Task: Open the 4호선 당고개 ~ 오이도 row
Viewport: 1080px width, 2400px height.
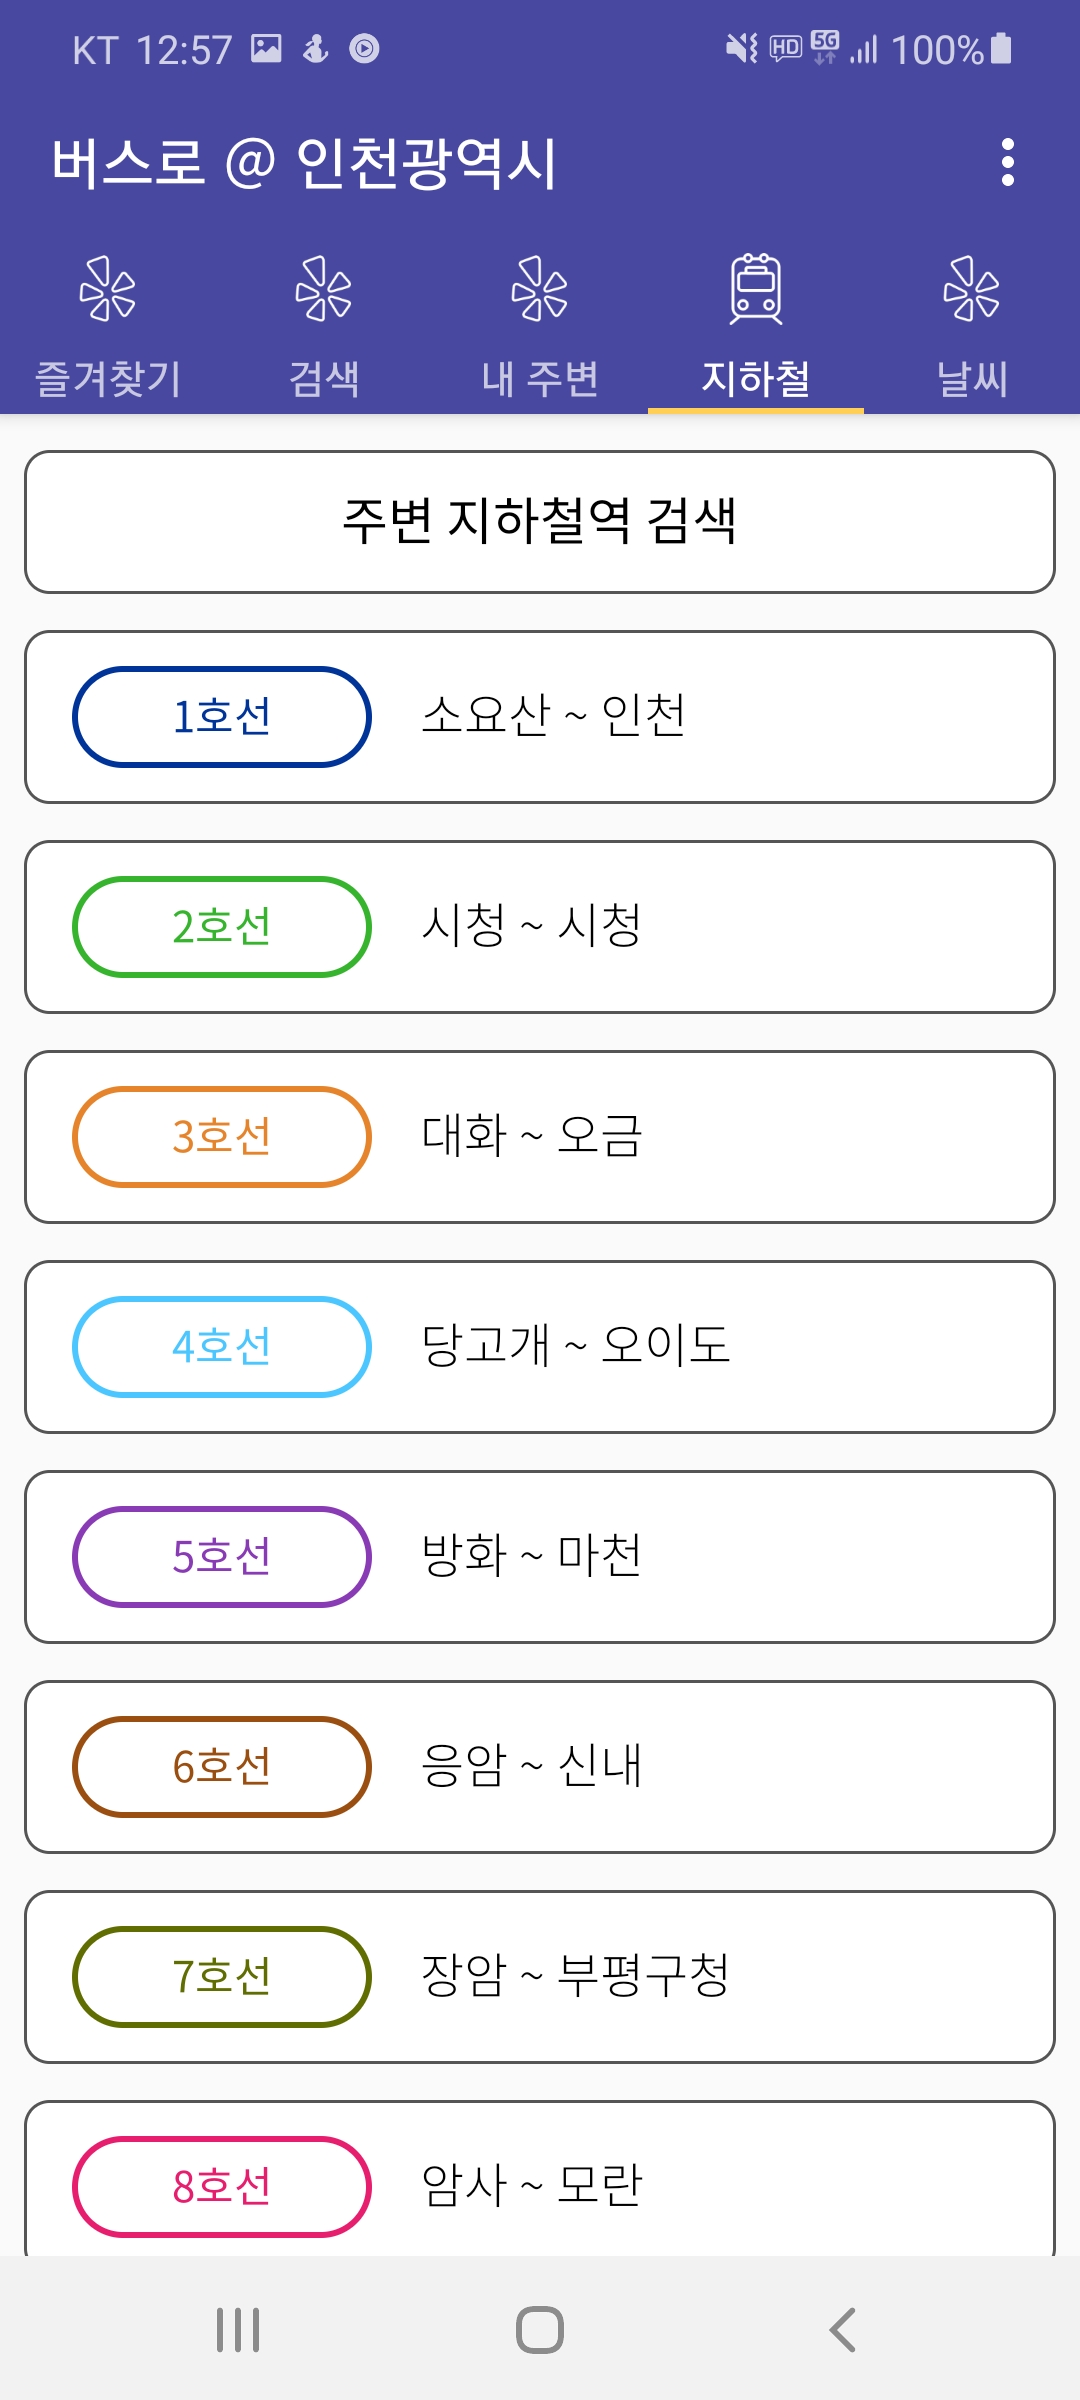Action: tap(540, 1347)
